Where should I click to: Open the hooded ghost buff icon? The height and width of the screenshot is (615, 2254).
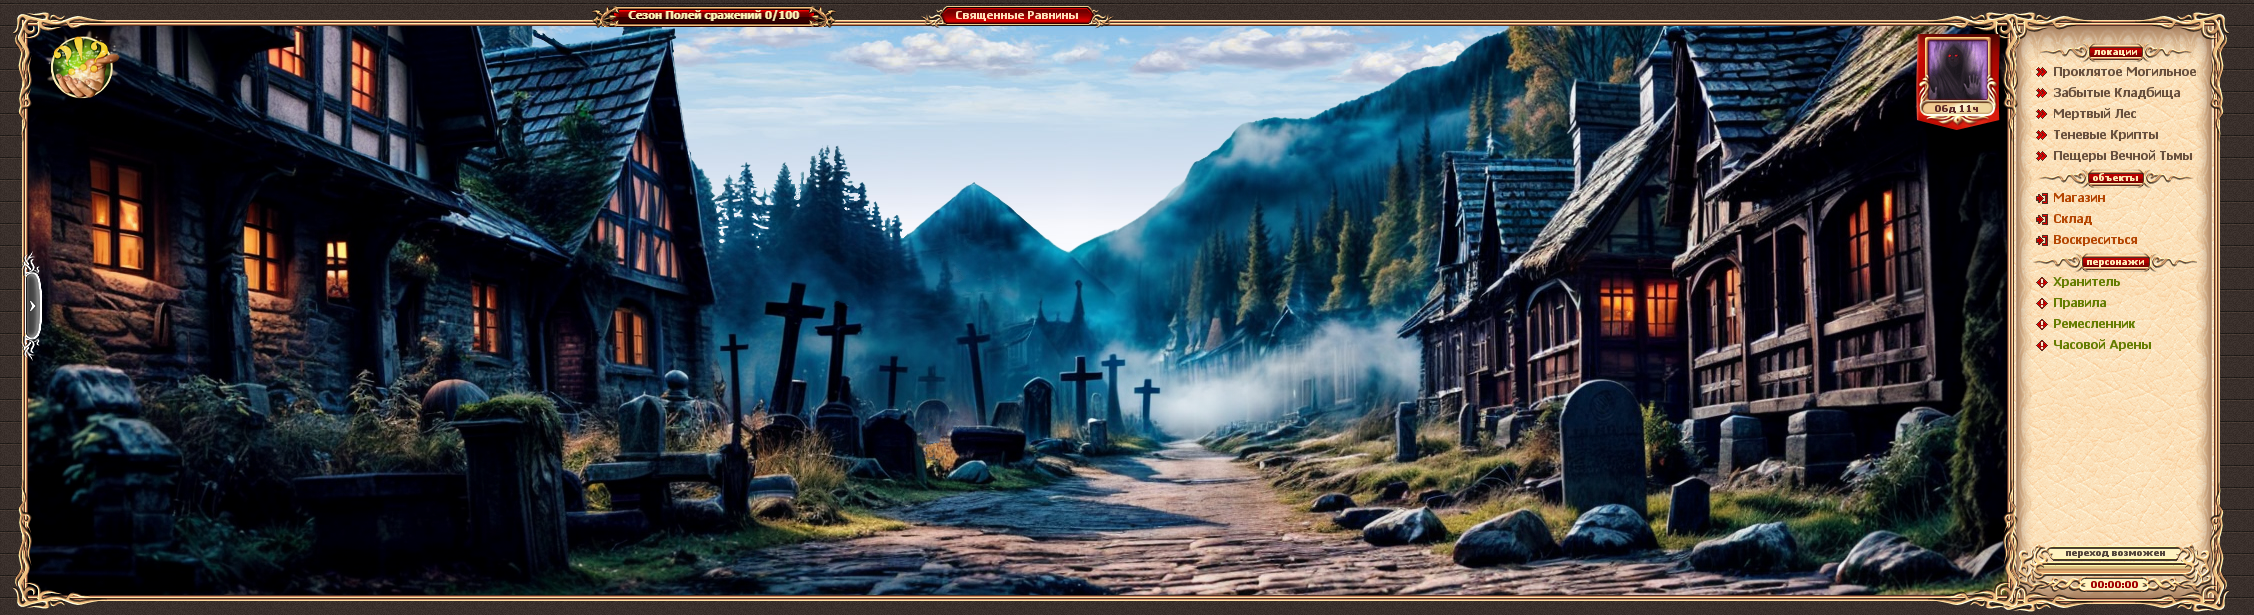pos(1956,71)
